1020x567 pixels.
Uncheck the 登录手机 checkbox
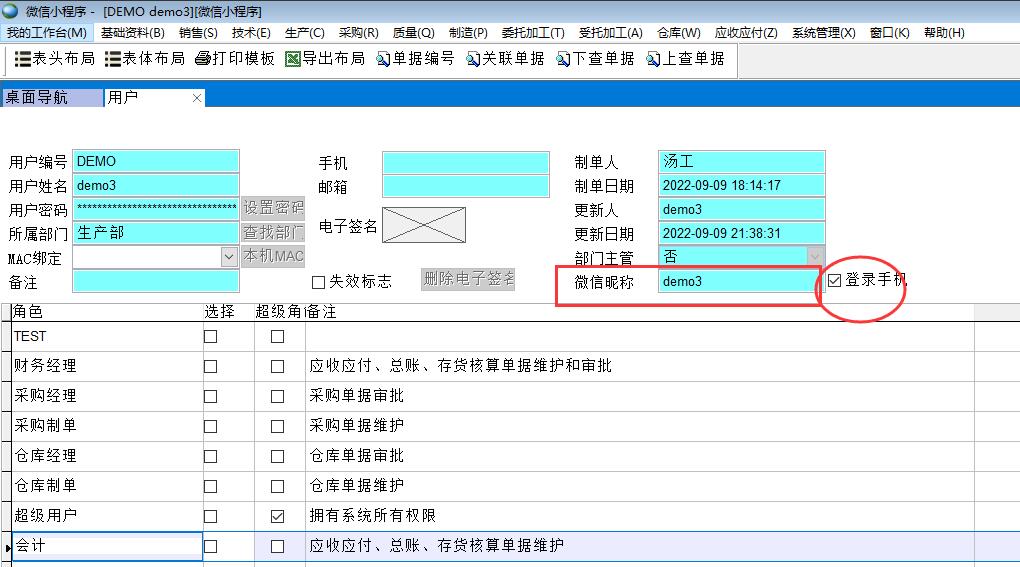(835, 281)
